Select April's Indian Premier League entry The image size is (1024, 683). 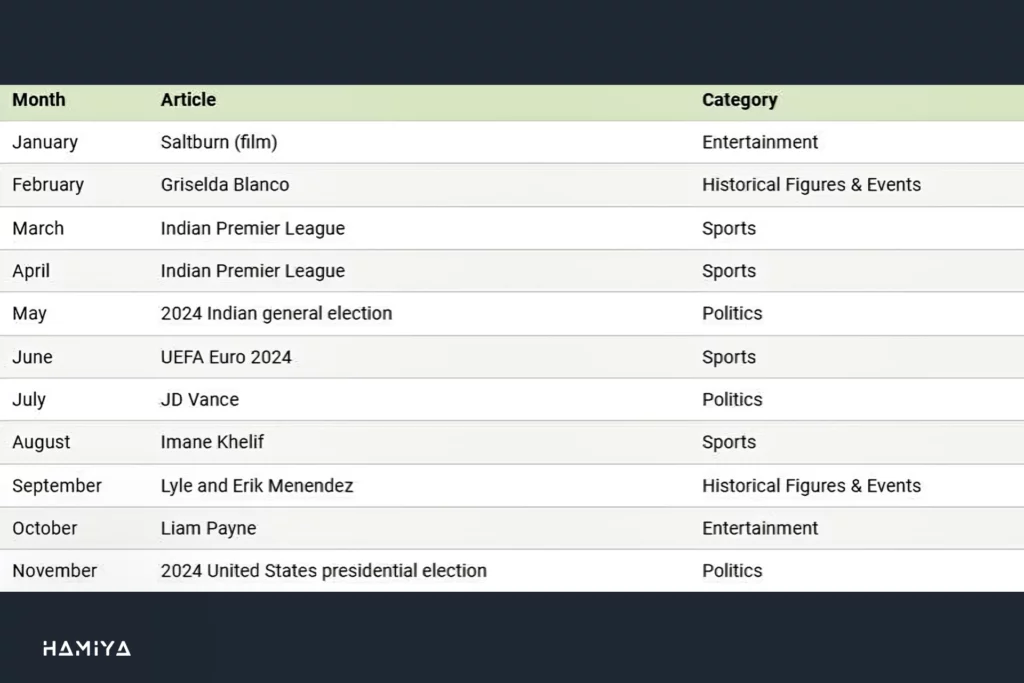pyautogui.click(x=252, y=271)
